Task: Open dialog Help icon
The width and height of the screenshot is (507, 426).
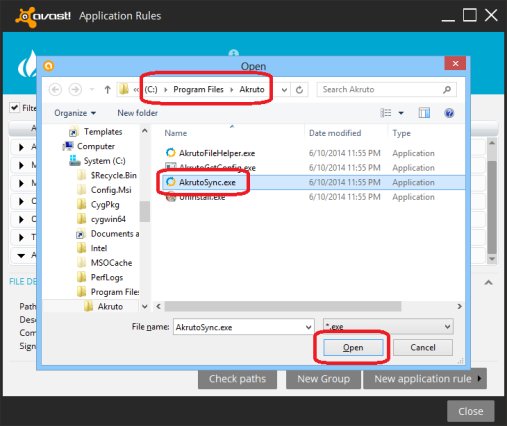Action: (x=449, y=113)
